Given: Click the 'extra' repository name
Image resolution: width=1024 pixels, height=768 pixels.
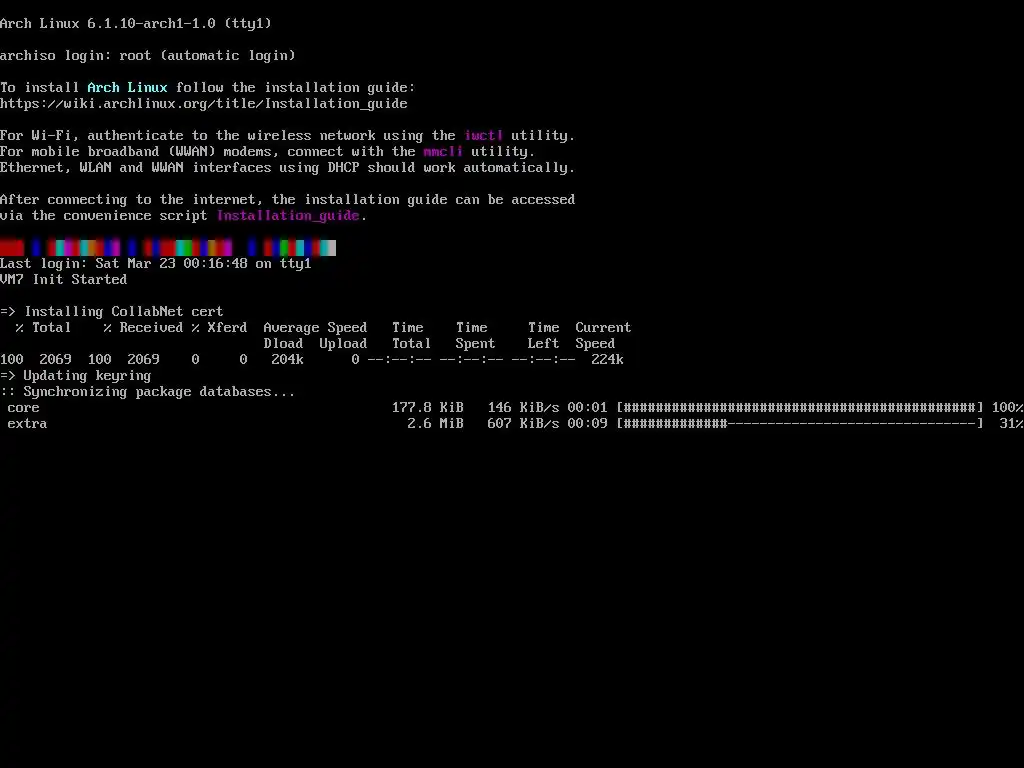Looking at the screenshot, I should (27, 424).
